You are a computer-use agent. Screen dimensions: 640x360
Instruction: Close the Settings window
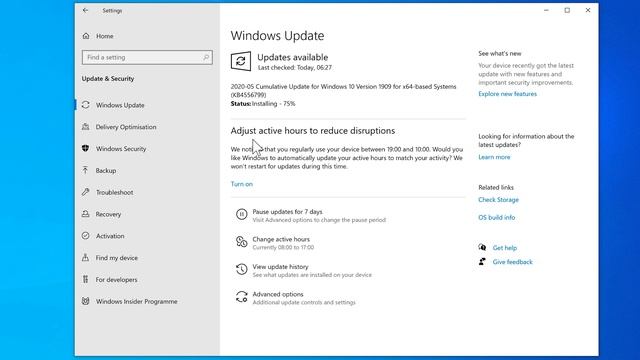tap(588, 11)
